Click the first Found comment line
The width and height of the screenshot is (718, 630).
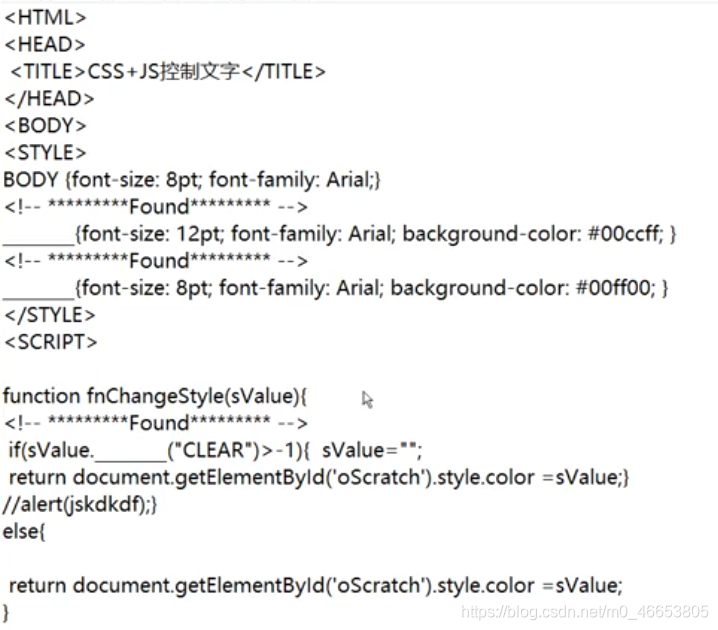(156, 206)
